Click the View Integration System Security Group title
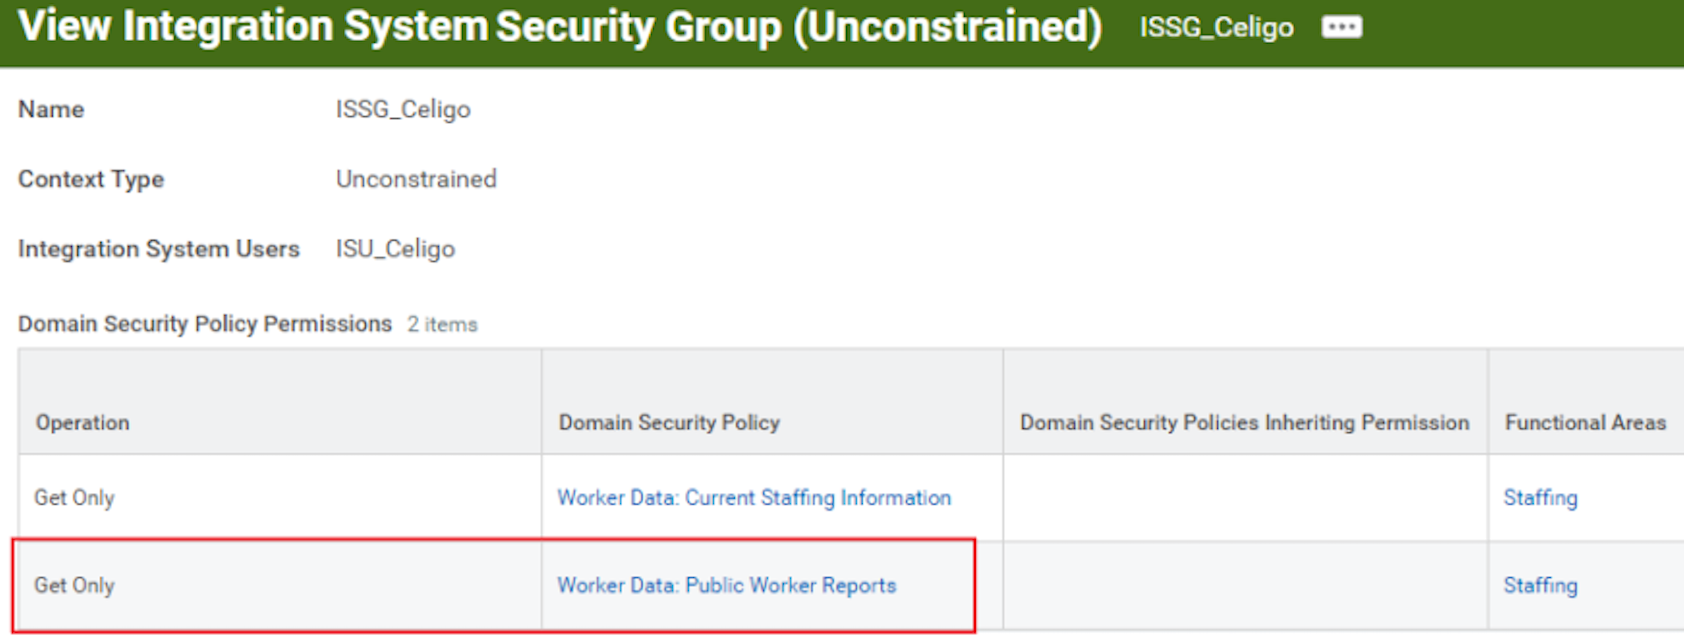The height and width of the screenshot is (640, 1684). (560, 27)
